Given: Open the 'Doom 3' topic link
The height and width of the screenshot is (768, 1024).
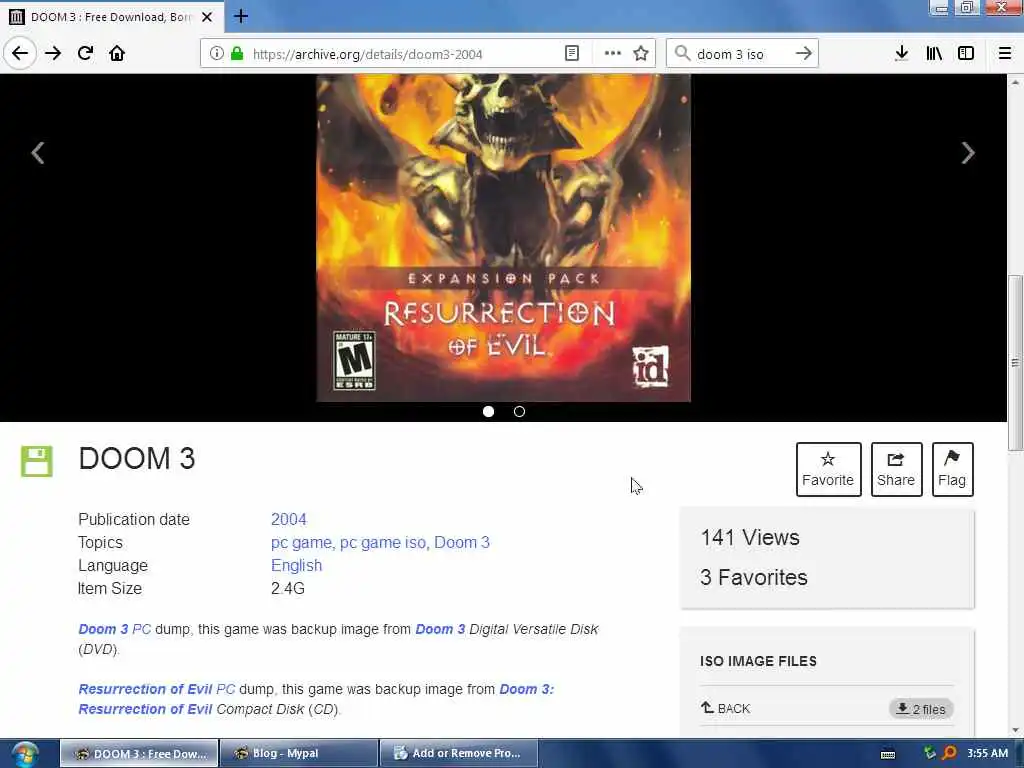Looking at the screenshot, I should 462,543.
